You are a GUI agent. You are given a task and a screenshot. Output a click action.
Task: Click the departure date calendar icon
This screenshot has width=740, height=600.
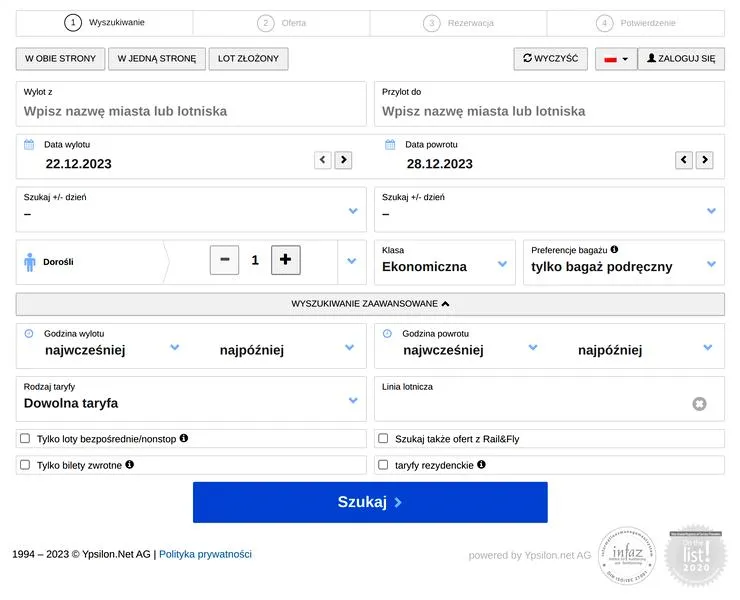click(29, 144)
